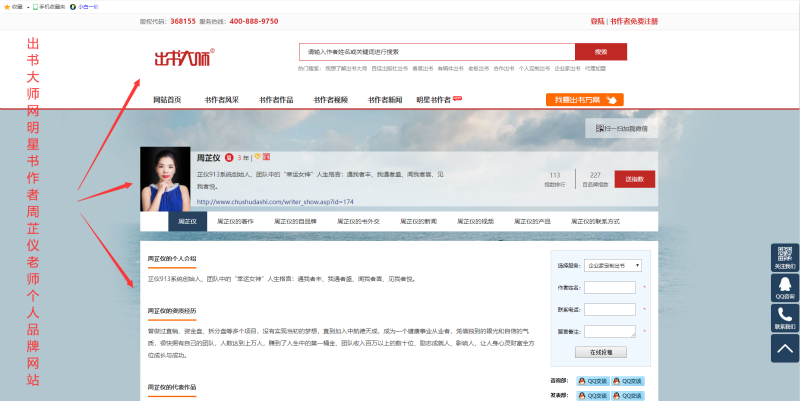Click the first 咨询部 QQ交谈 icon
The width and height of the screenshot is (800, 401).
pyautogui.click(x=596, y=380)
